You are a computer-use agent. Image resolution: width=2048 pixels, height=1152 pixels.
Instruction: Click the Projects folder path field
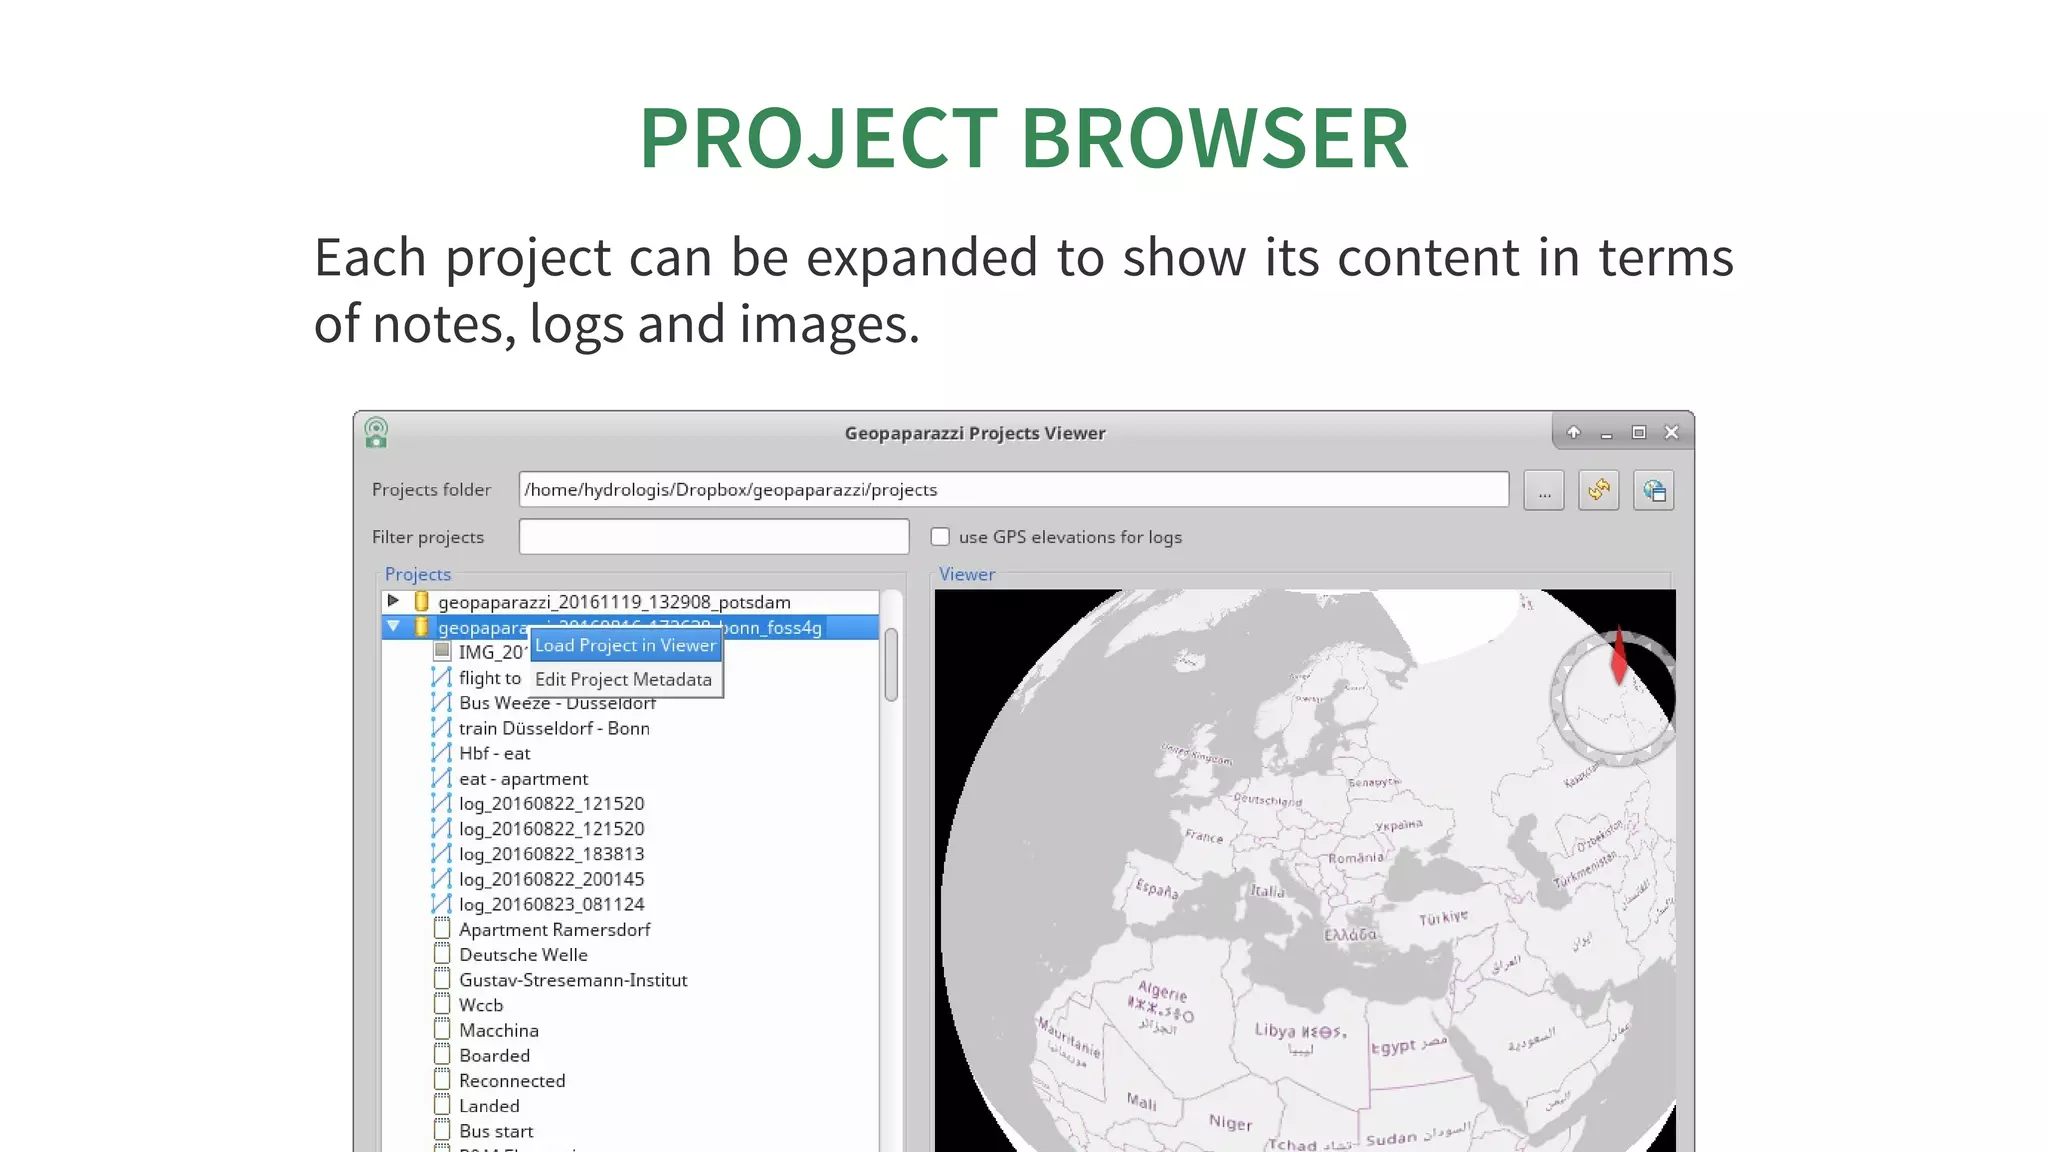click(x=1014, y=490)
